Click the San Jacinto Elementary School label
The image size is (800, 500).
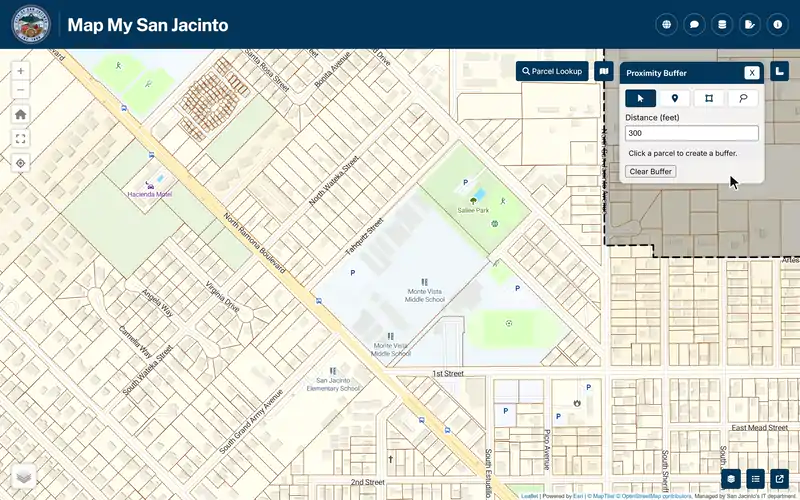pos(333,384)
